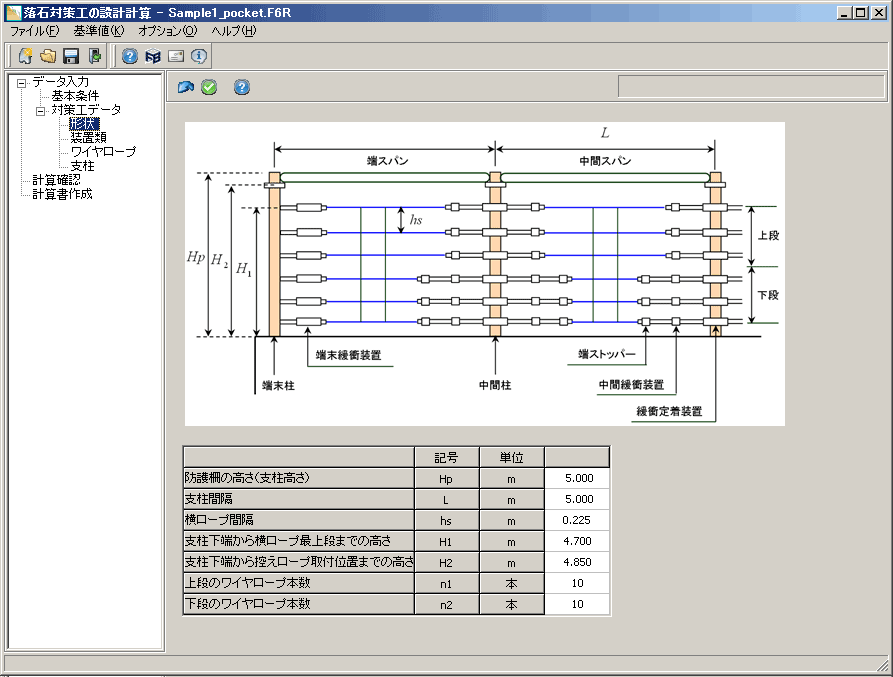
Task: Open the 基準値(K) menu
Action: click(99, 31)
